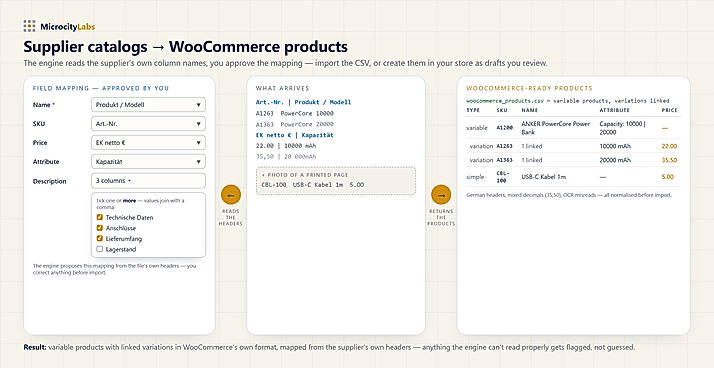The height and width of the screenshot is (368, 714).
Task: Uncheck the 'Anschlüsse' checkbox
Action: (x=100, y=228)
